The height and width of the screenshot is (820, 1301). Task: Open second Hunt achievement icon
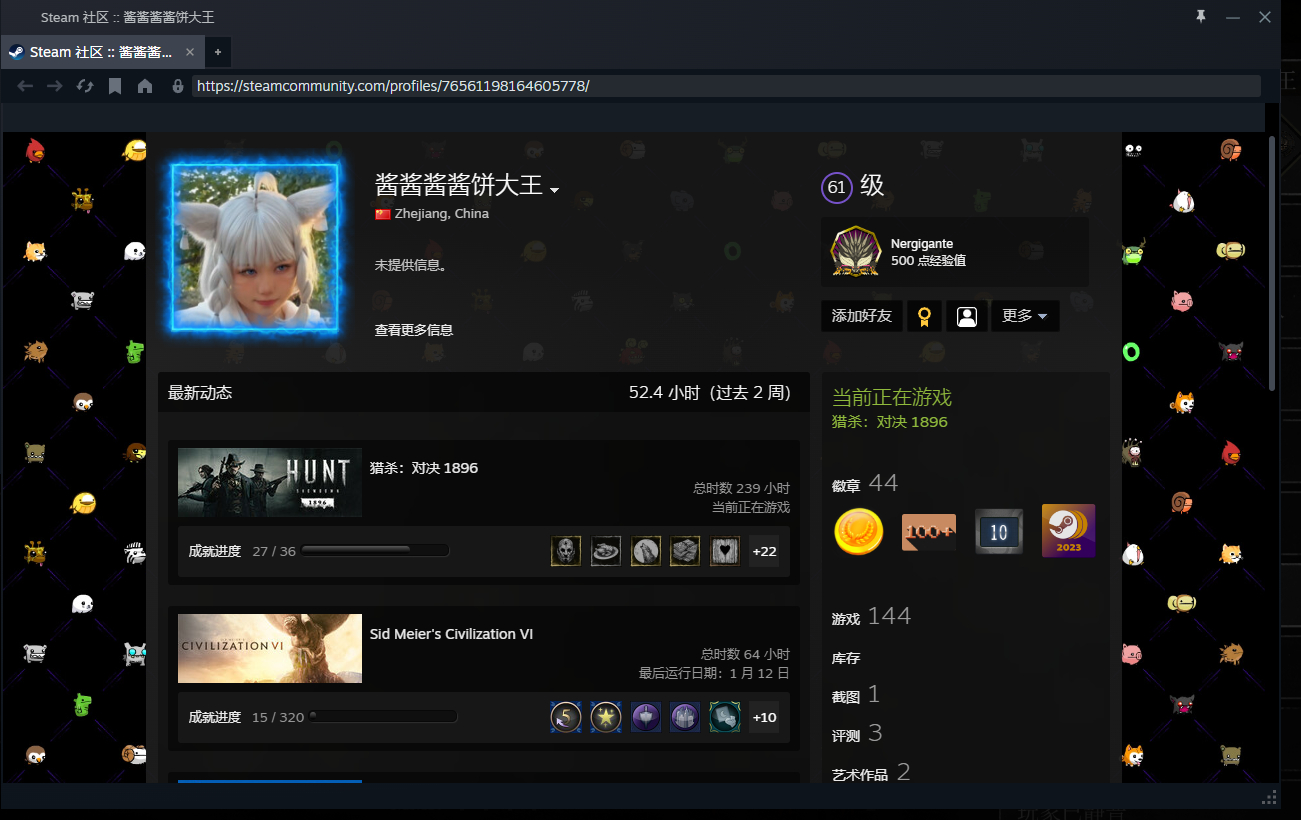coord(606,551)
